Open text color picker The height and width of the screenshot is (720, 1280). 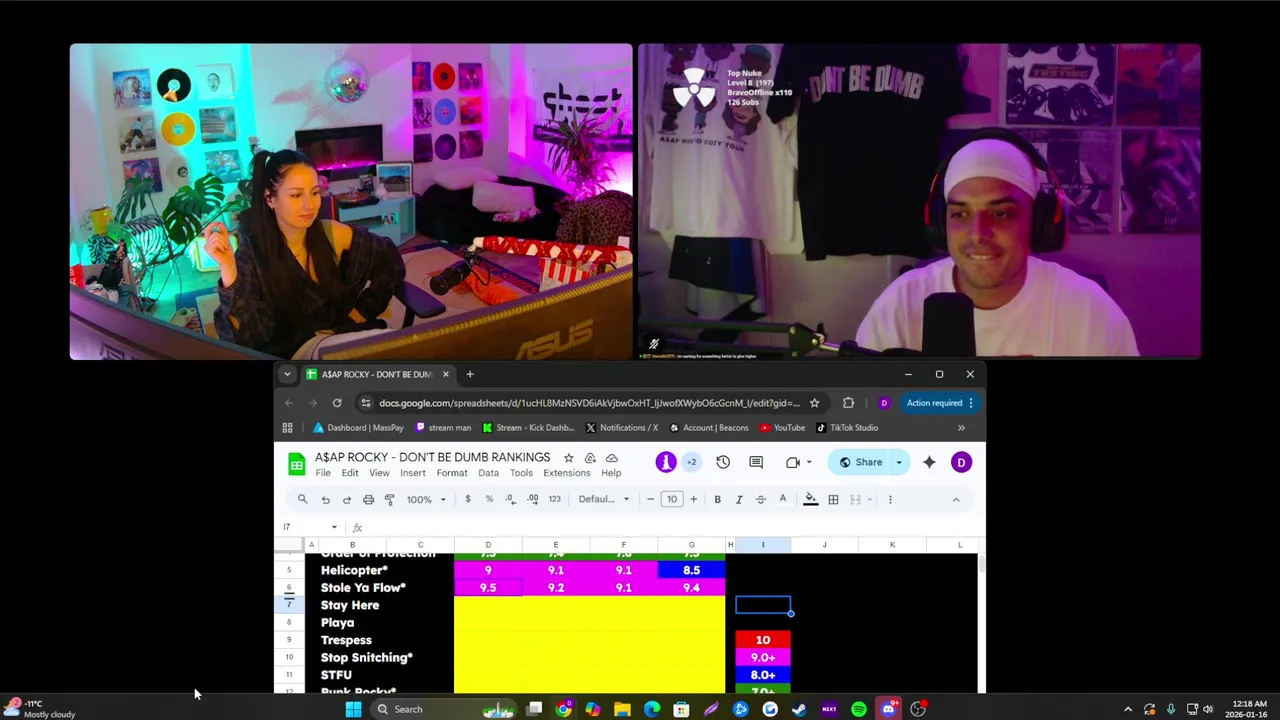pyautogui.click(x=783, y=499)
